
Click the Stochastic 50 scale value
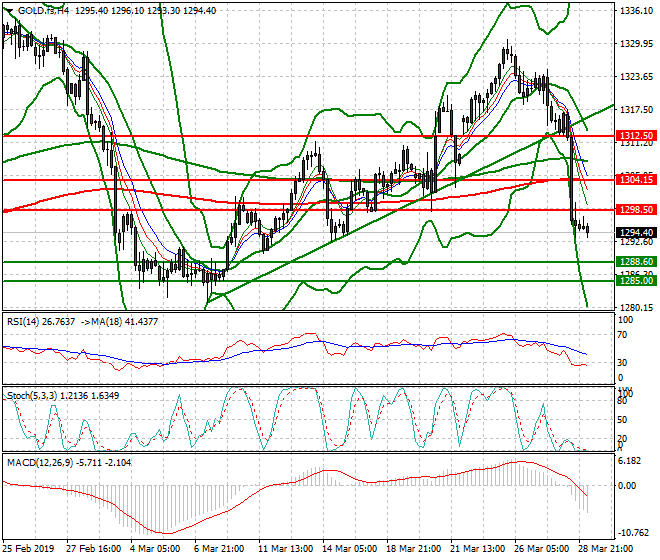623,420
